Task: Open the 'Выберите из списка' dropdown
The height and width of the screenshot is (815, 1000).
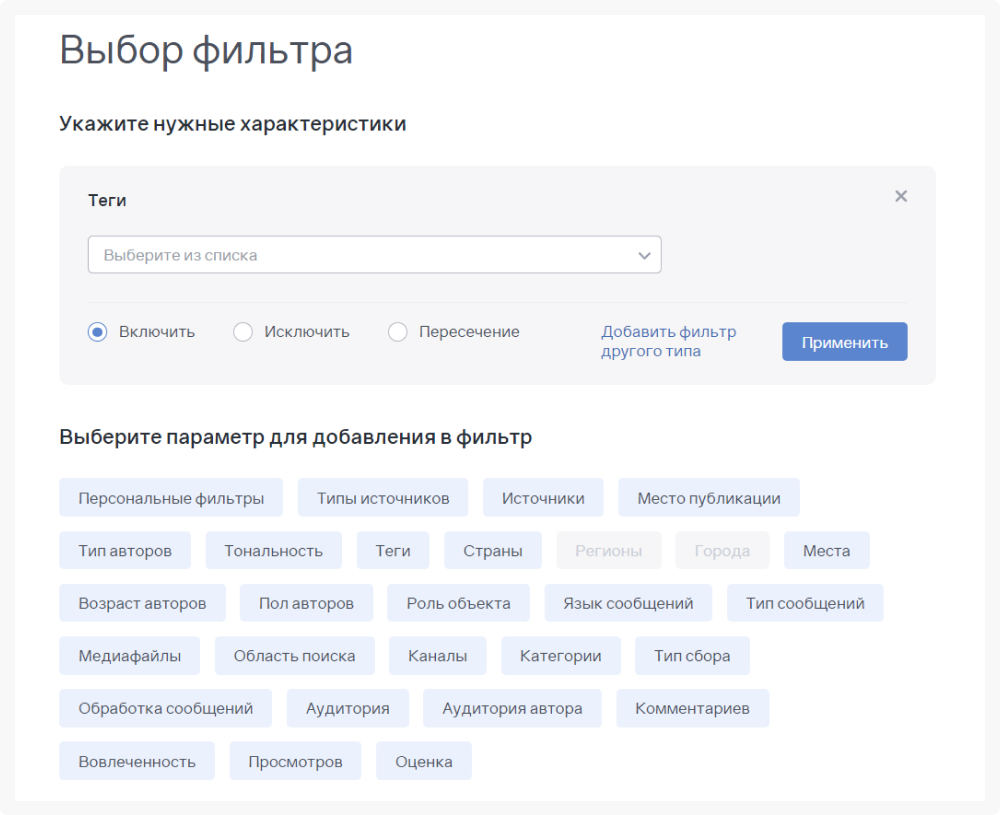Action: 374,255
